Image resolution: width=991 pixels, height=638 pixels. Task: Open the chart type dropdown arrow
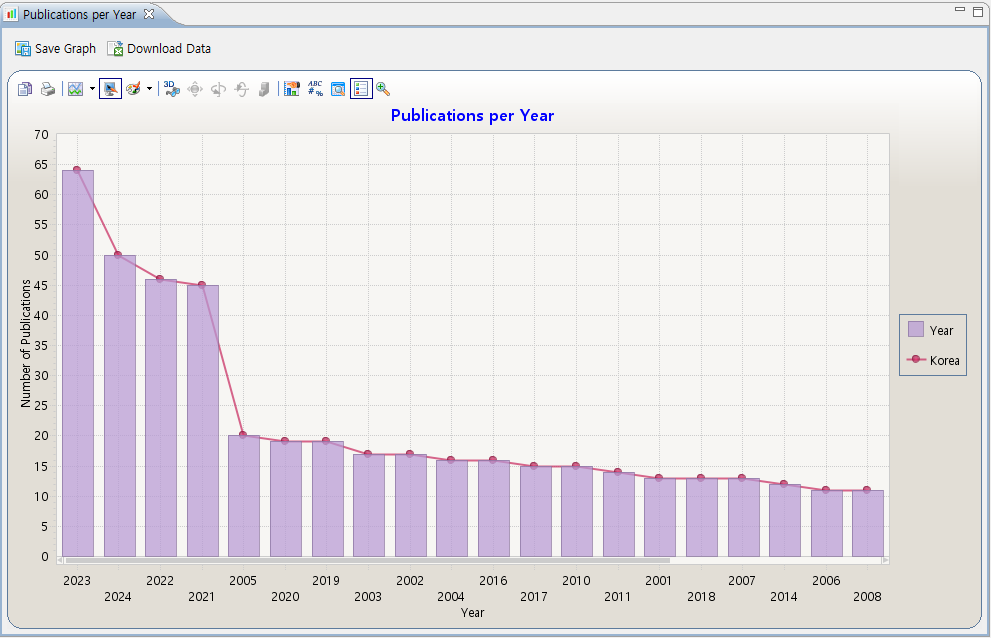coord(92,89)
